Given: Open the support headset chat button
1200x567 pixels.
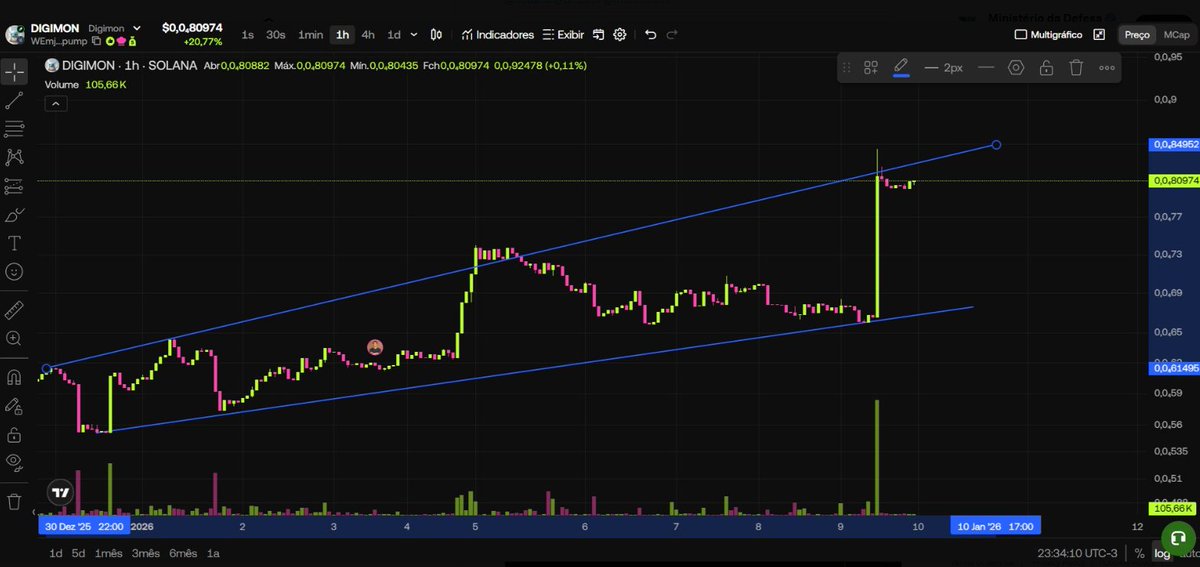Looking at the screenshot, I should click(x=1177, y=537).
